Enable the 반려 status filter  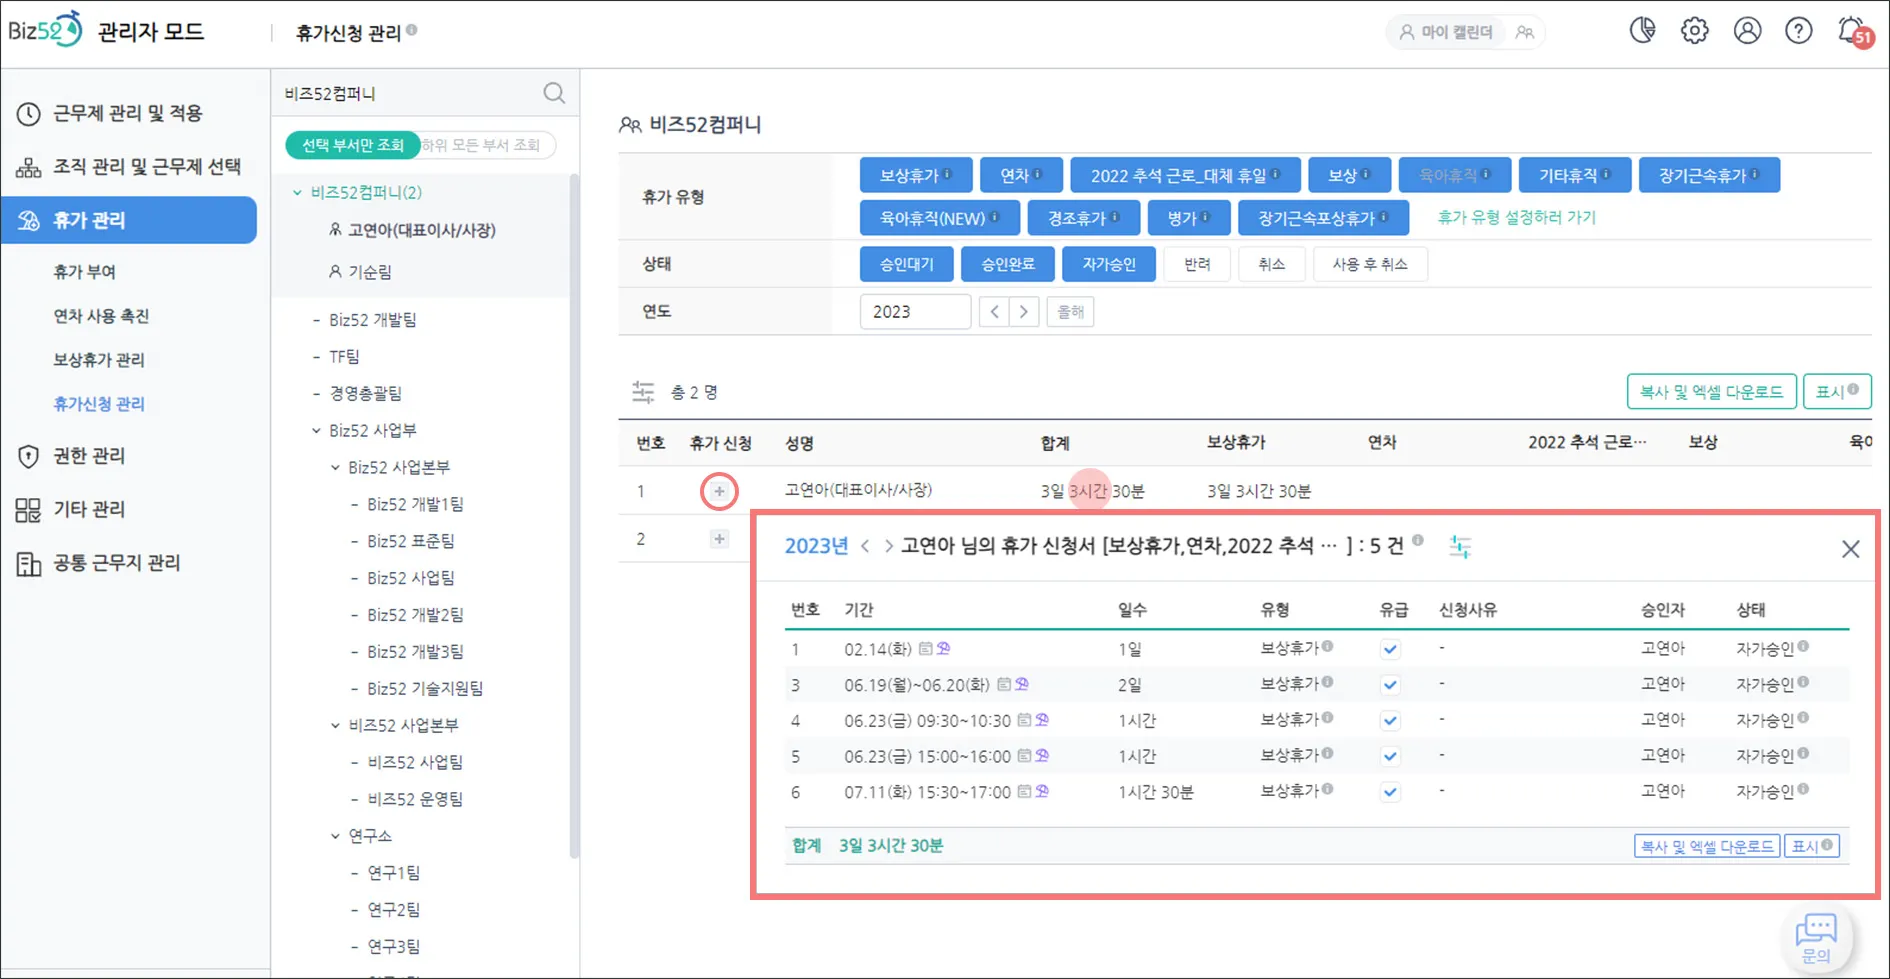(1197, 264)
